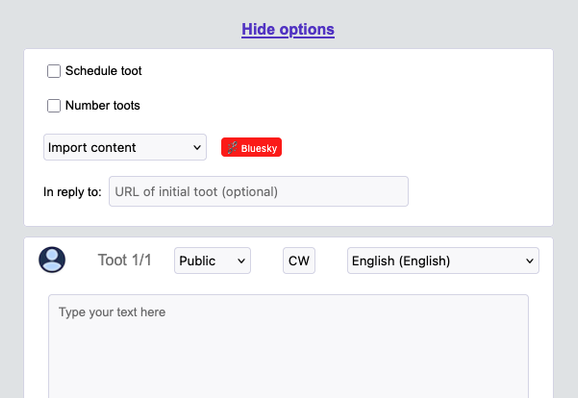Screen dimensions: 578x398
Task: Click the Hide options link
Action: [288, 29]
